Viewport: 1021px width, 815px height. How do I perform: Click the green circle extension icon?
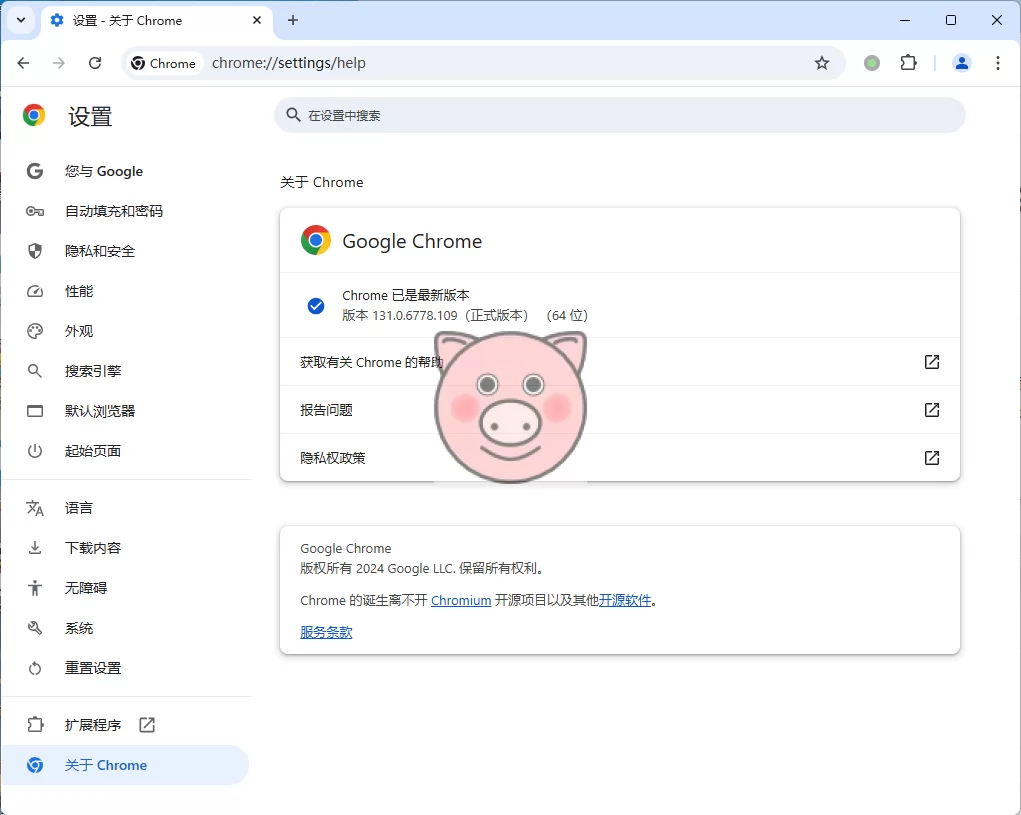coord(872,63)
